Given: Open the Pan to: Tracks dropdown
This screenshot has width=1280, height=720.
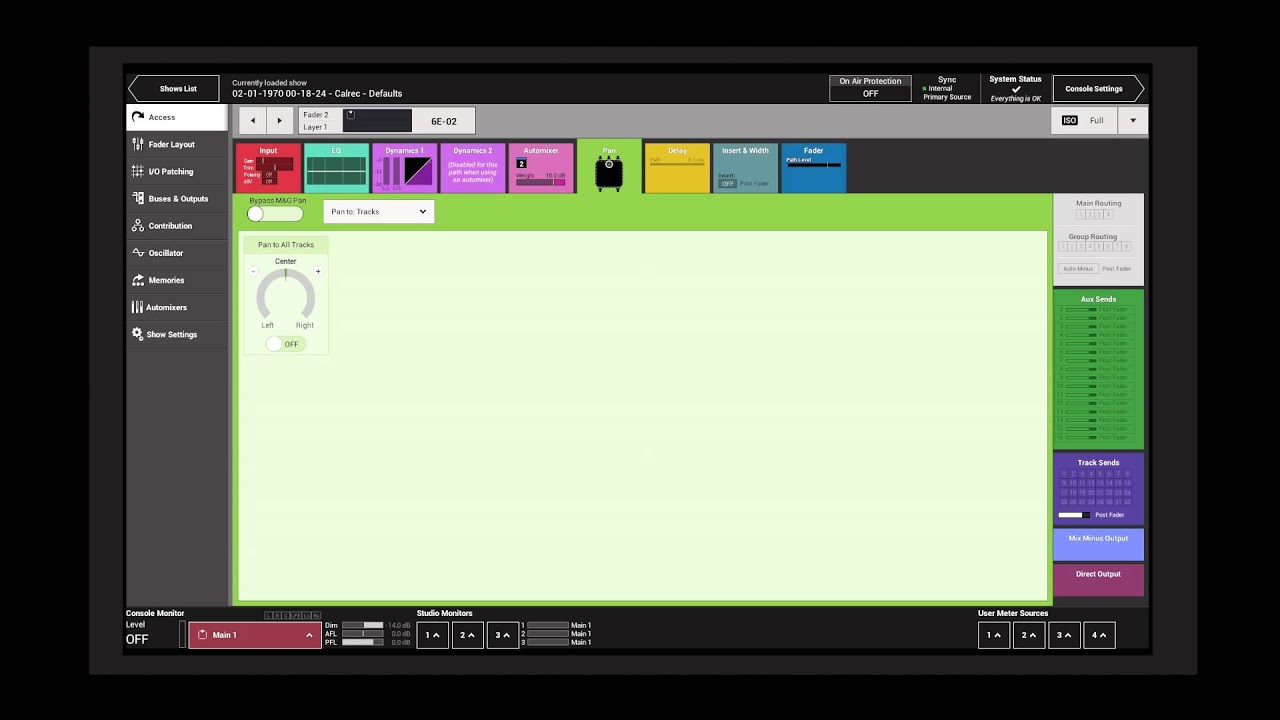Looking at the screenshot, I should click(379, 212).
